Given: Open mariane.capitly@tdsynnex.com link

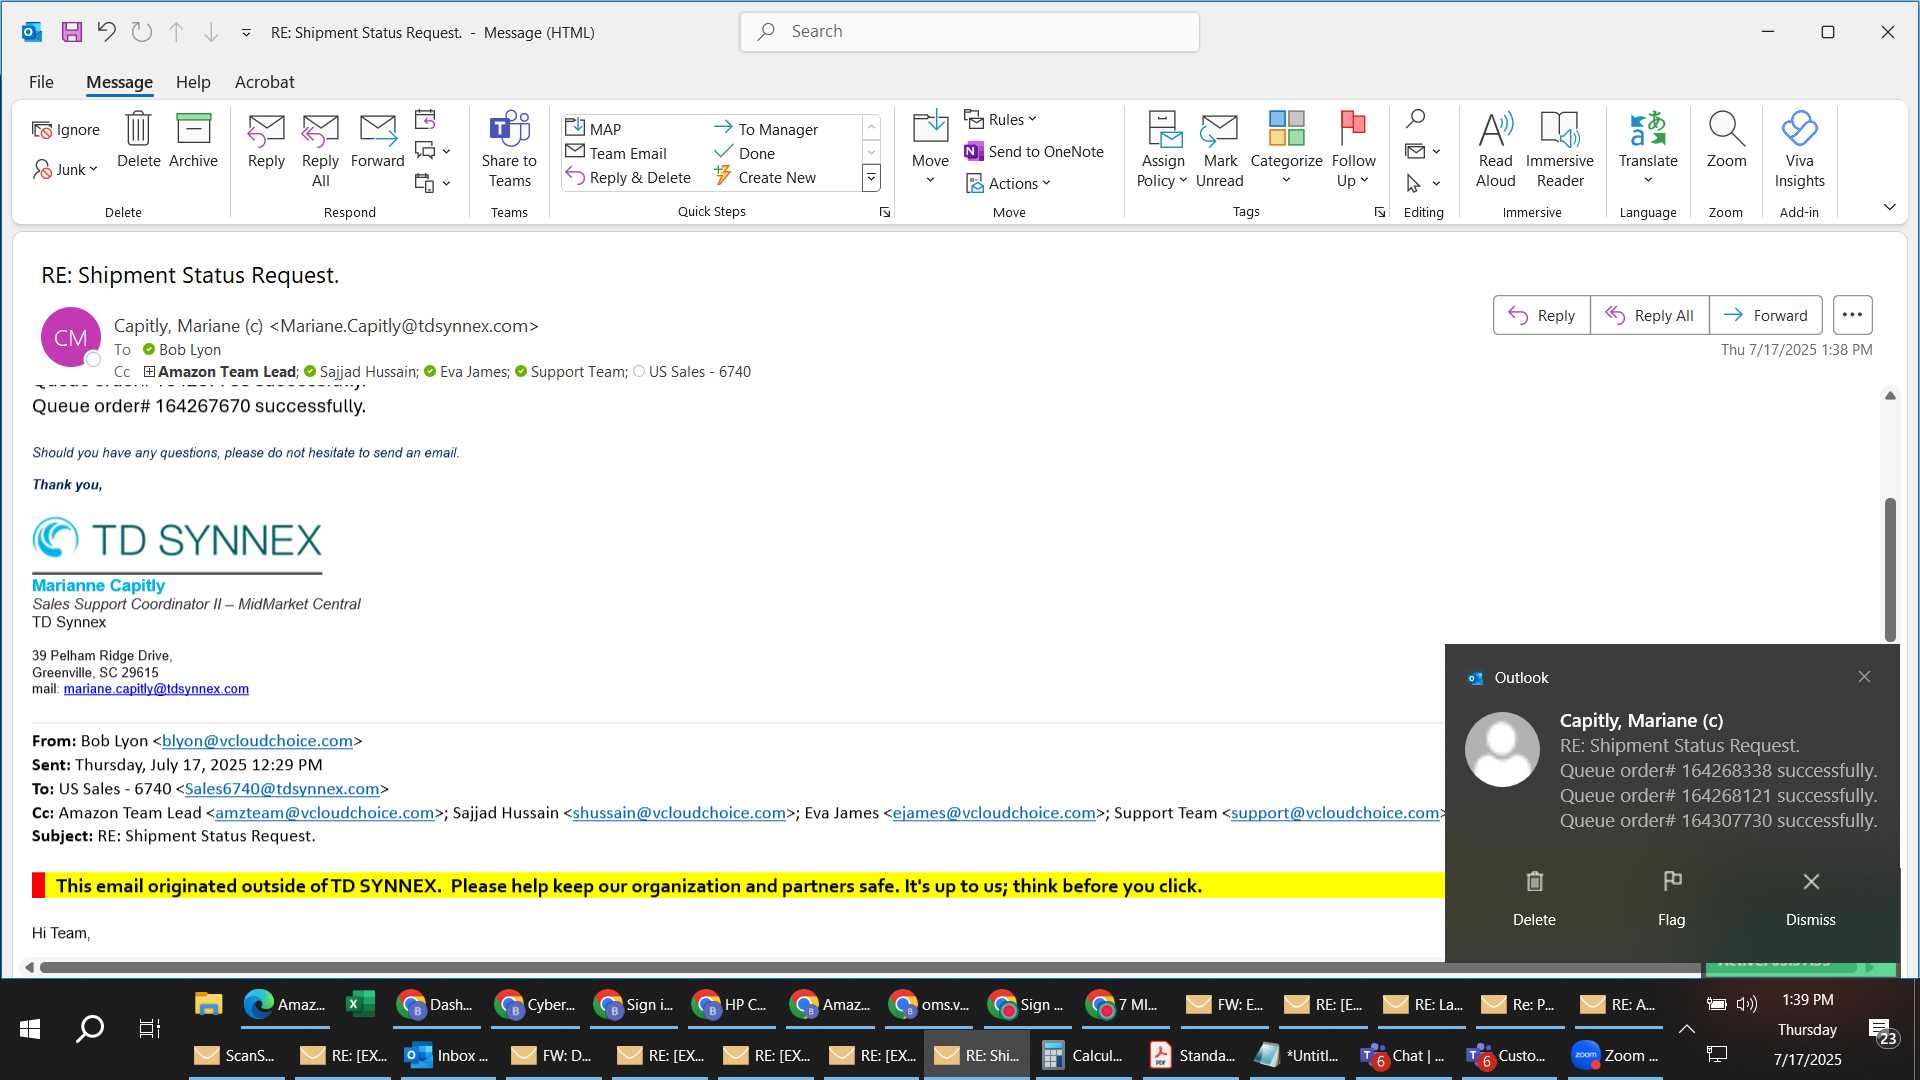Looking at the screenshot, I should click(x=156, y=689).
